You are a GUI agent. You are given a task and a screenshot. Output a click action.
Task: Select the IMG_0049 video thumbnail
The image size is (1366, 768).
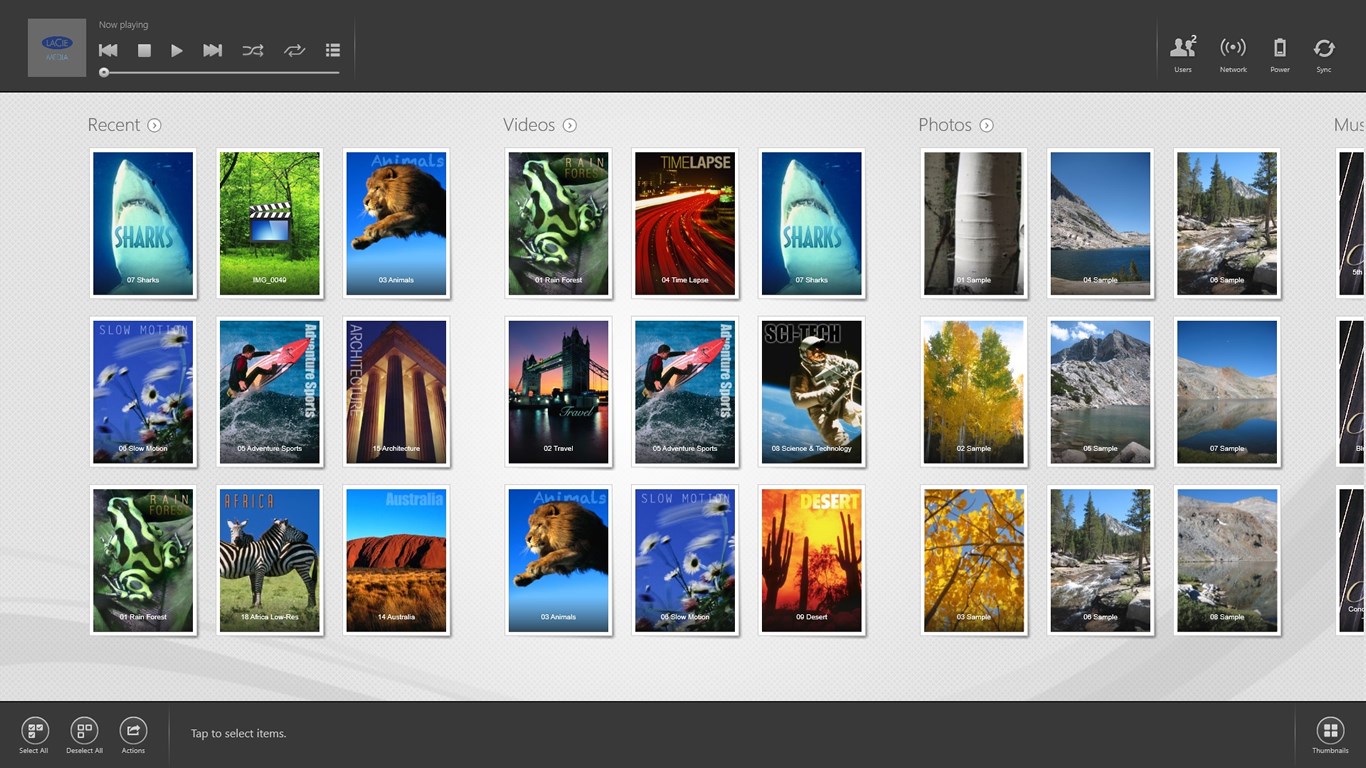click(x=270, y=223)
